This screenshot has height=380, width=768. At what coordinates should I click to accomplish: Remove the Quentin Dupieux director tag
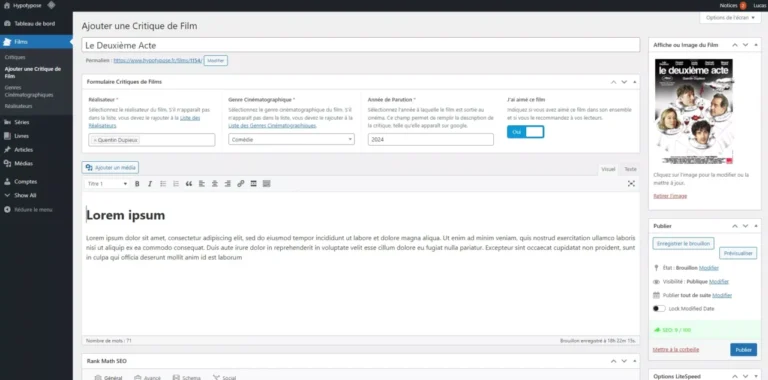(95, 140)
